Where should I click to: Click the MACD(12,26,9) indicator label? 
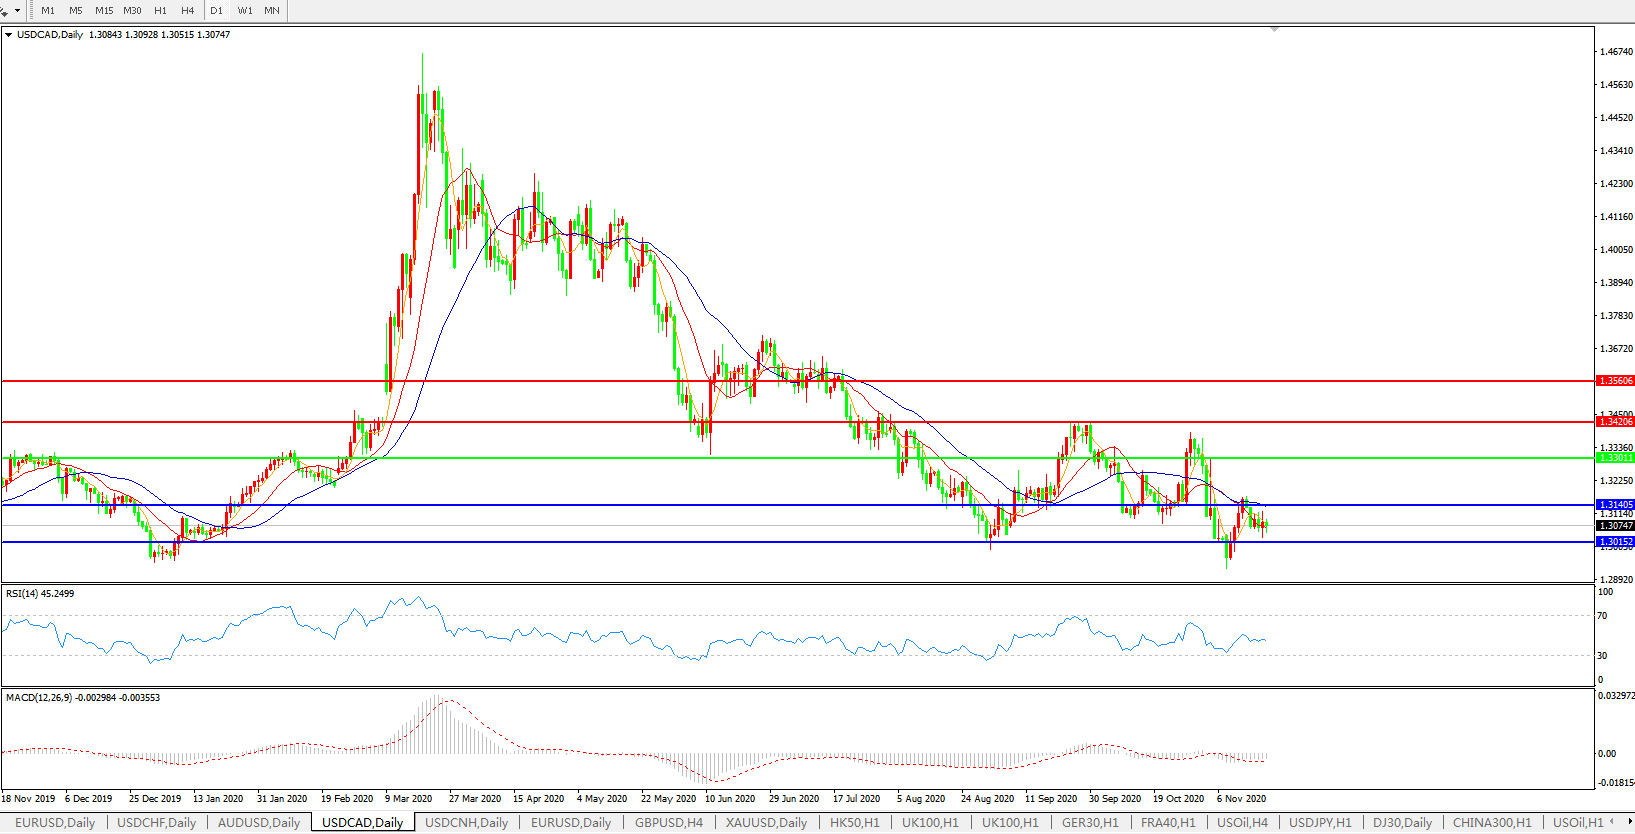pos(82,698)
